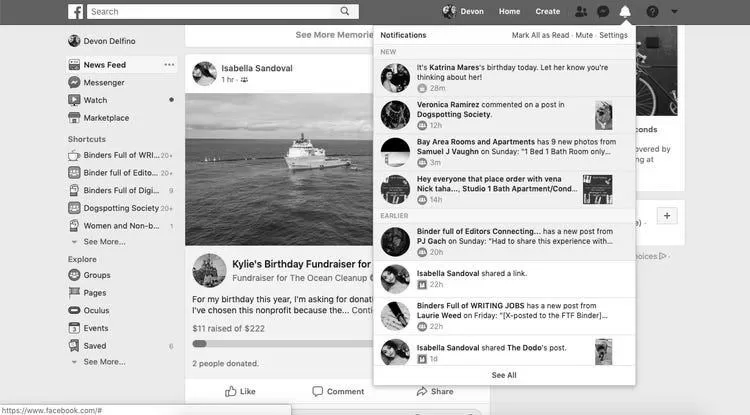Image resolution: width=750 pixels, height=415 pixels.
Task: Click the Events calendar icon
Action: point(74,328)
